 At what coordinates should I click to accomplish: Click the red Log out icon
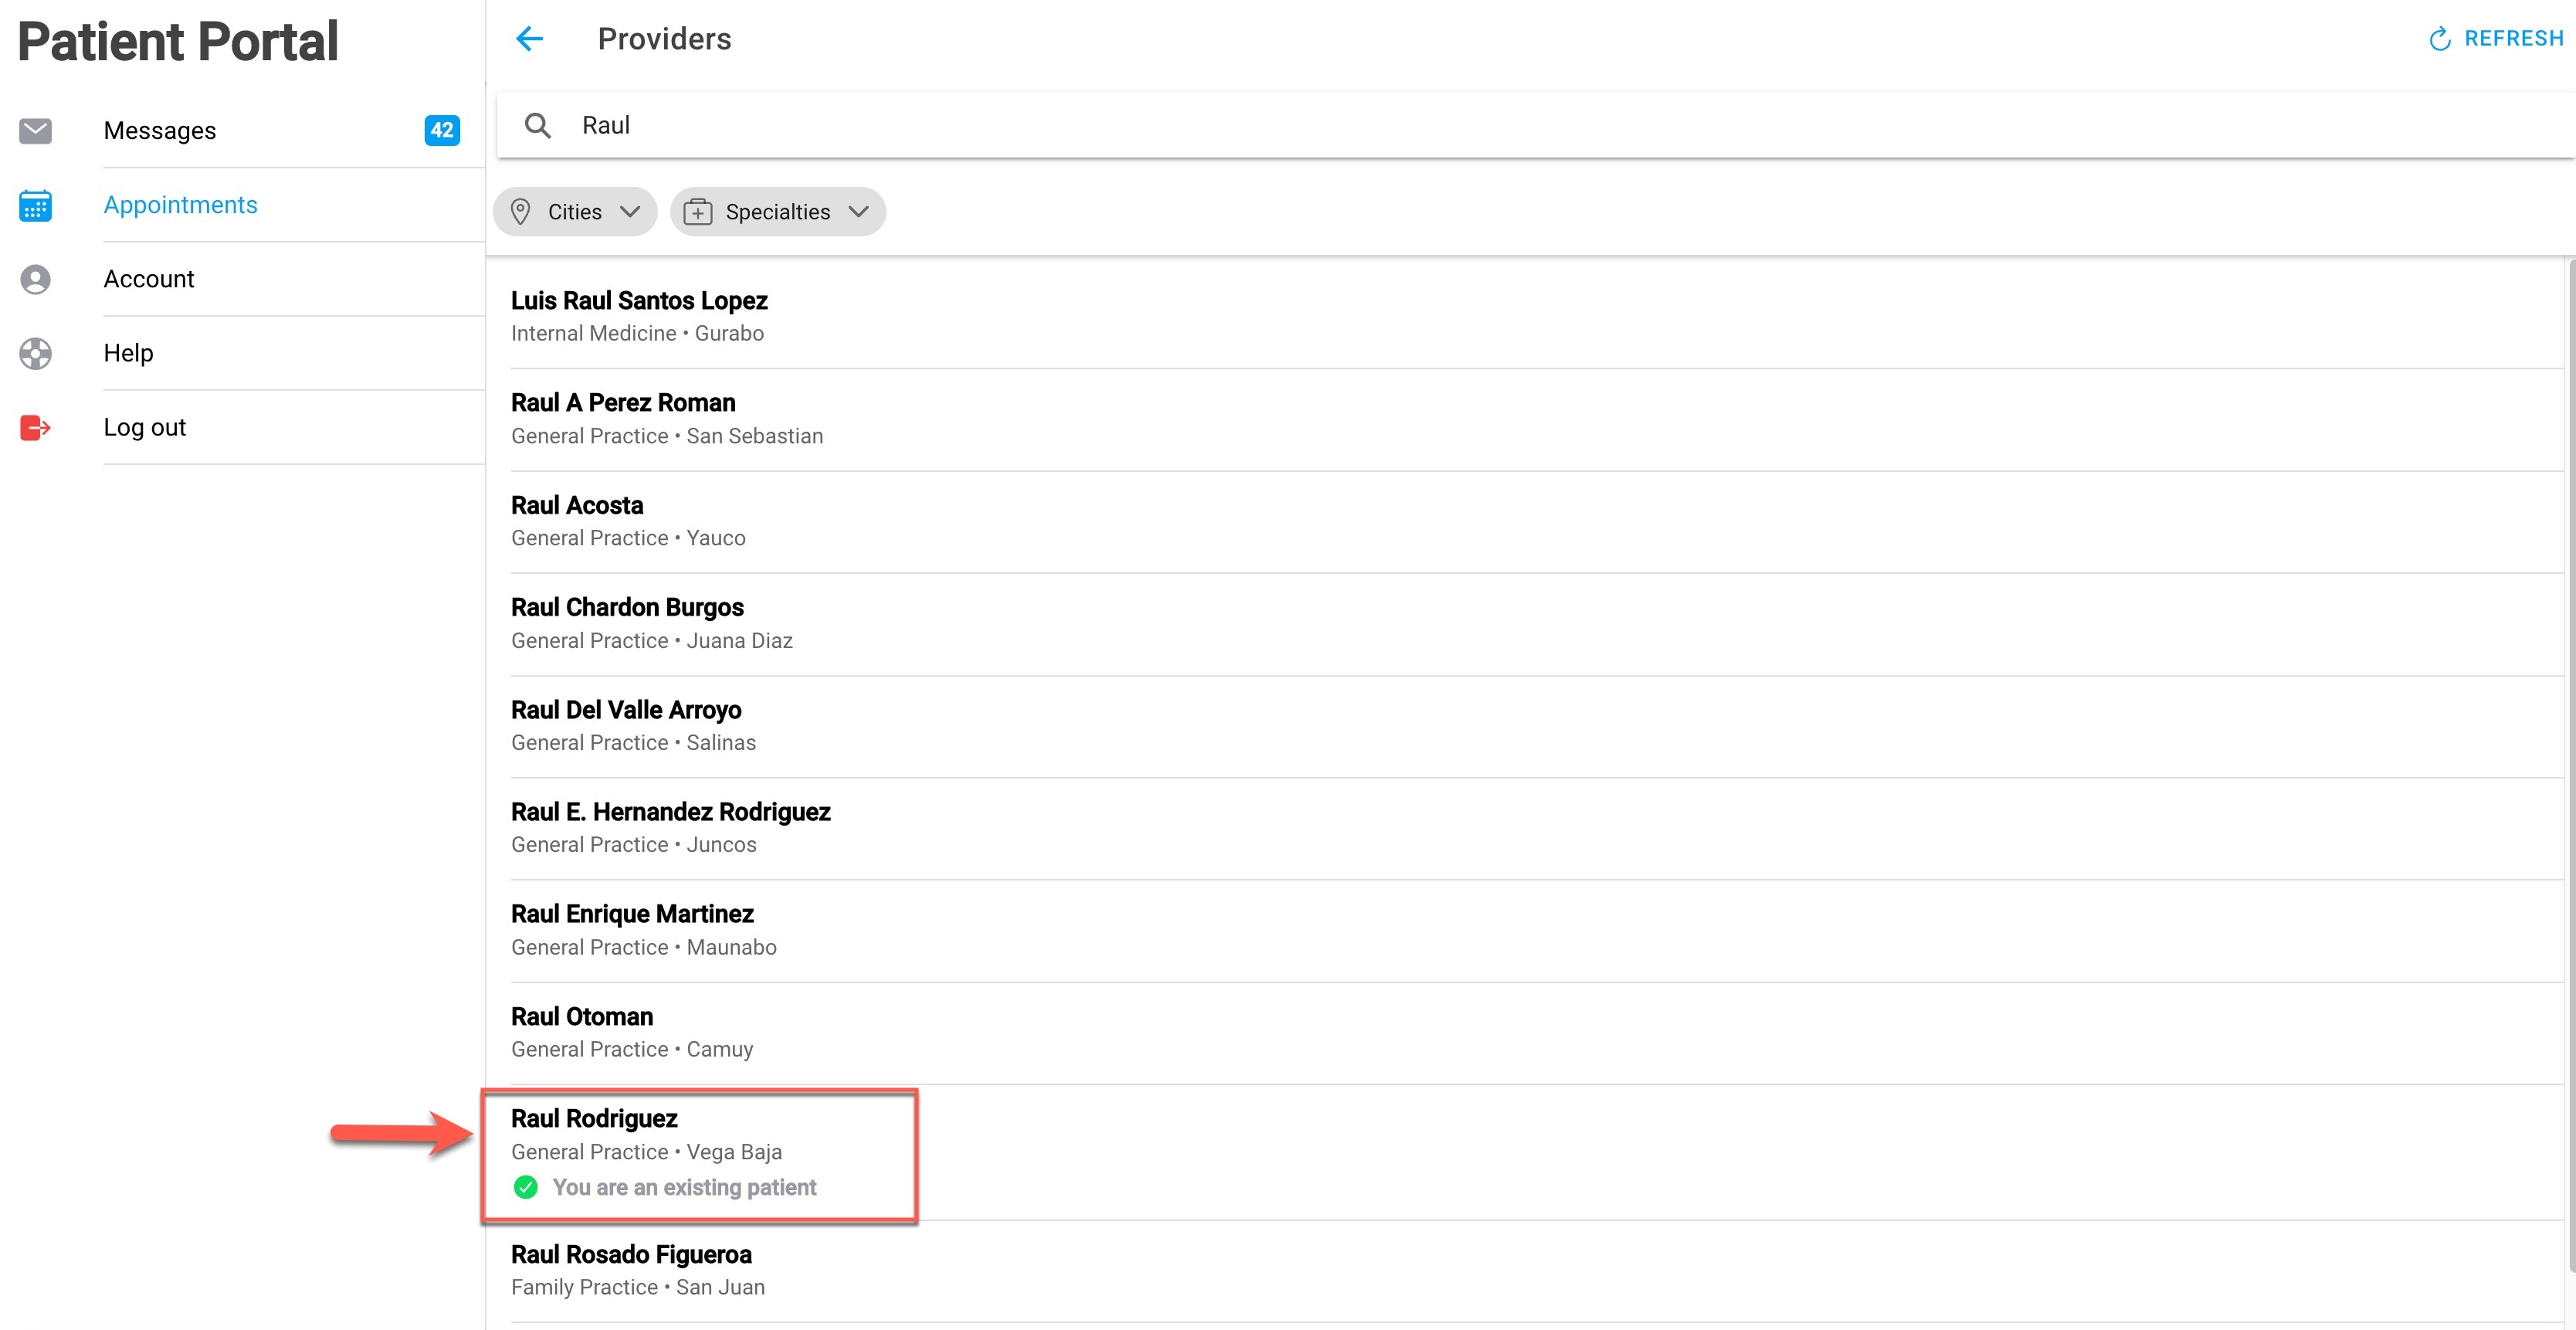click(36, 428)
